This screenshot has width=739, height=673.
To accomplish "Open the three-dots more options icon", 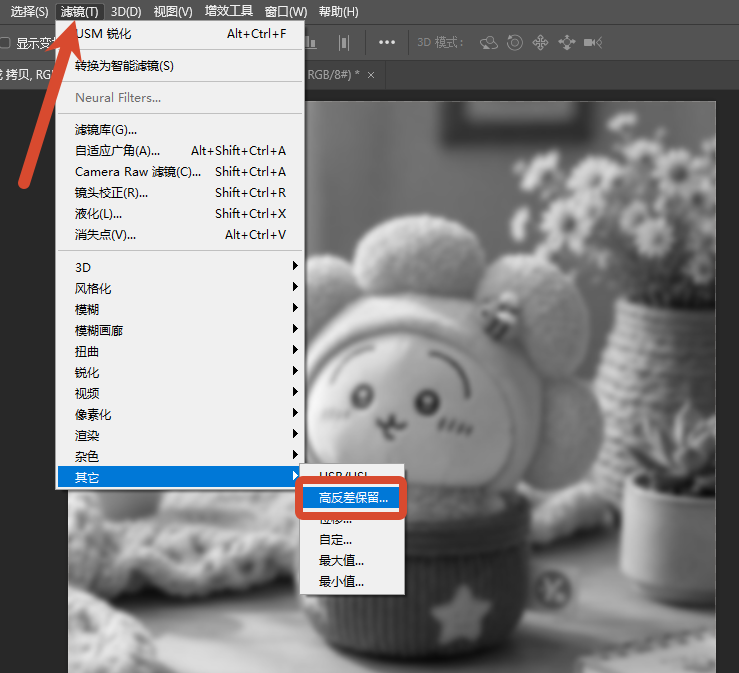I will 387,42.
